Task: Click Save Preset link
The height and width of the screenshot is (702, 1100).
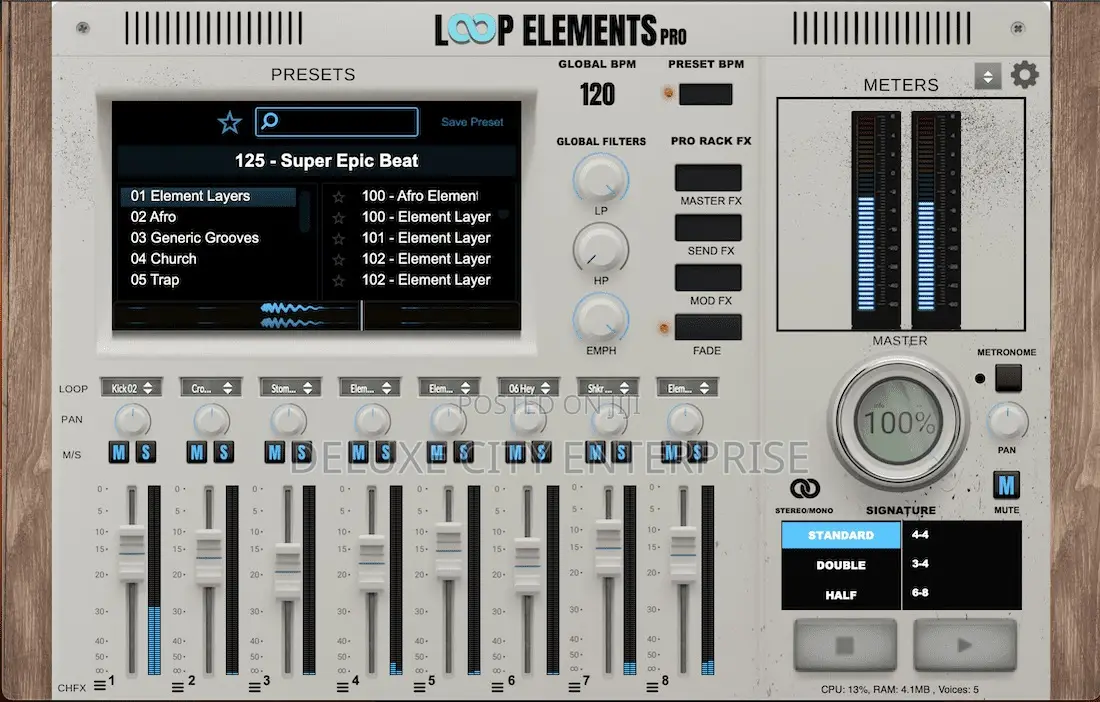Action: click(x=472, y=122)
